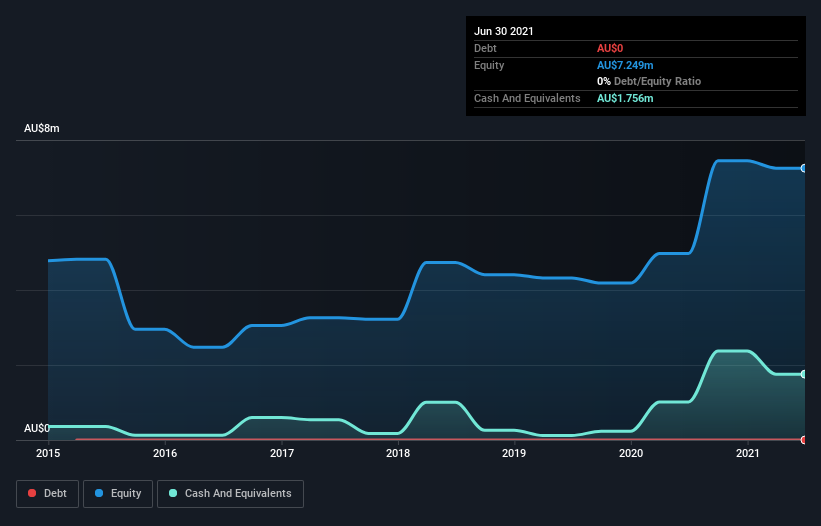Click the 2019 x-axis label
This screenshot has height=526, width=821.
point(514,453)
